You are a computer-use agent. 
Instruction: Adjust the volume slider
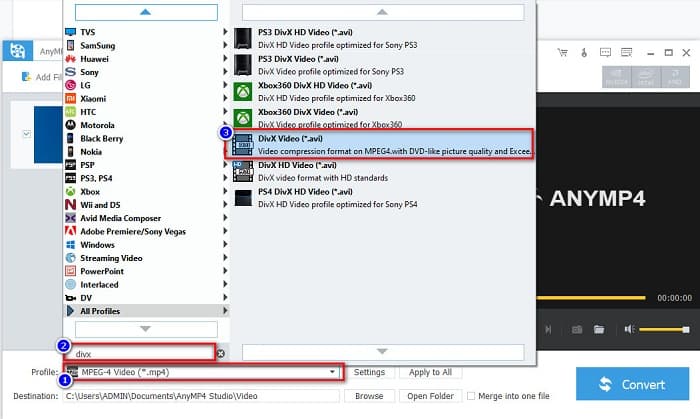[664, 329]
